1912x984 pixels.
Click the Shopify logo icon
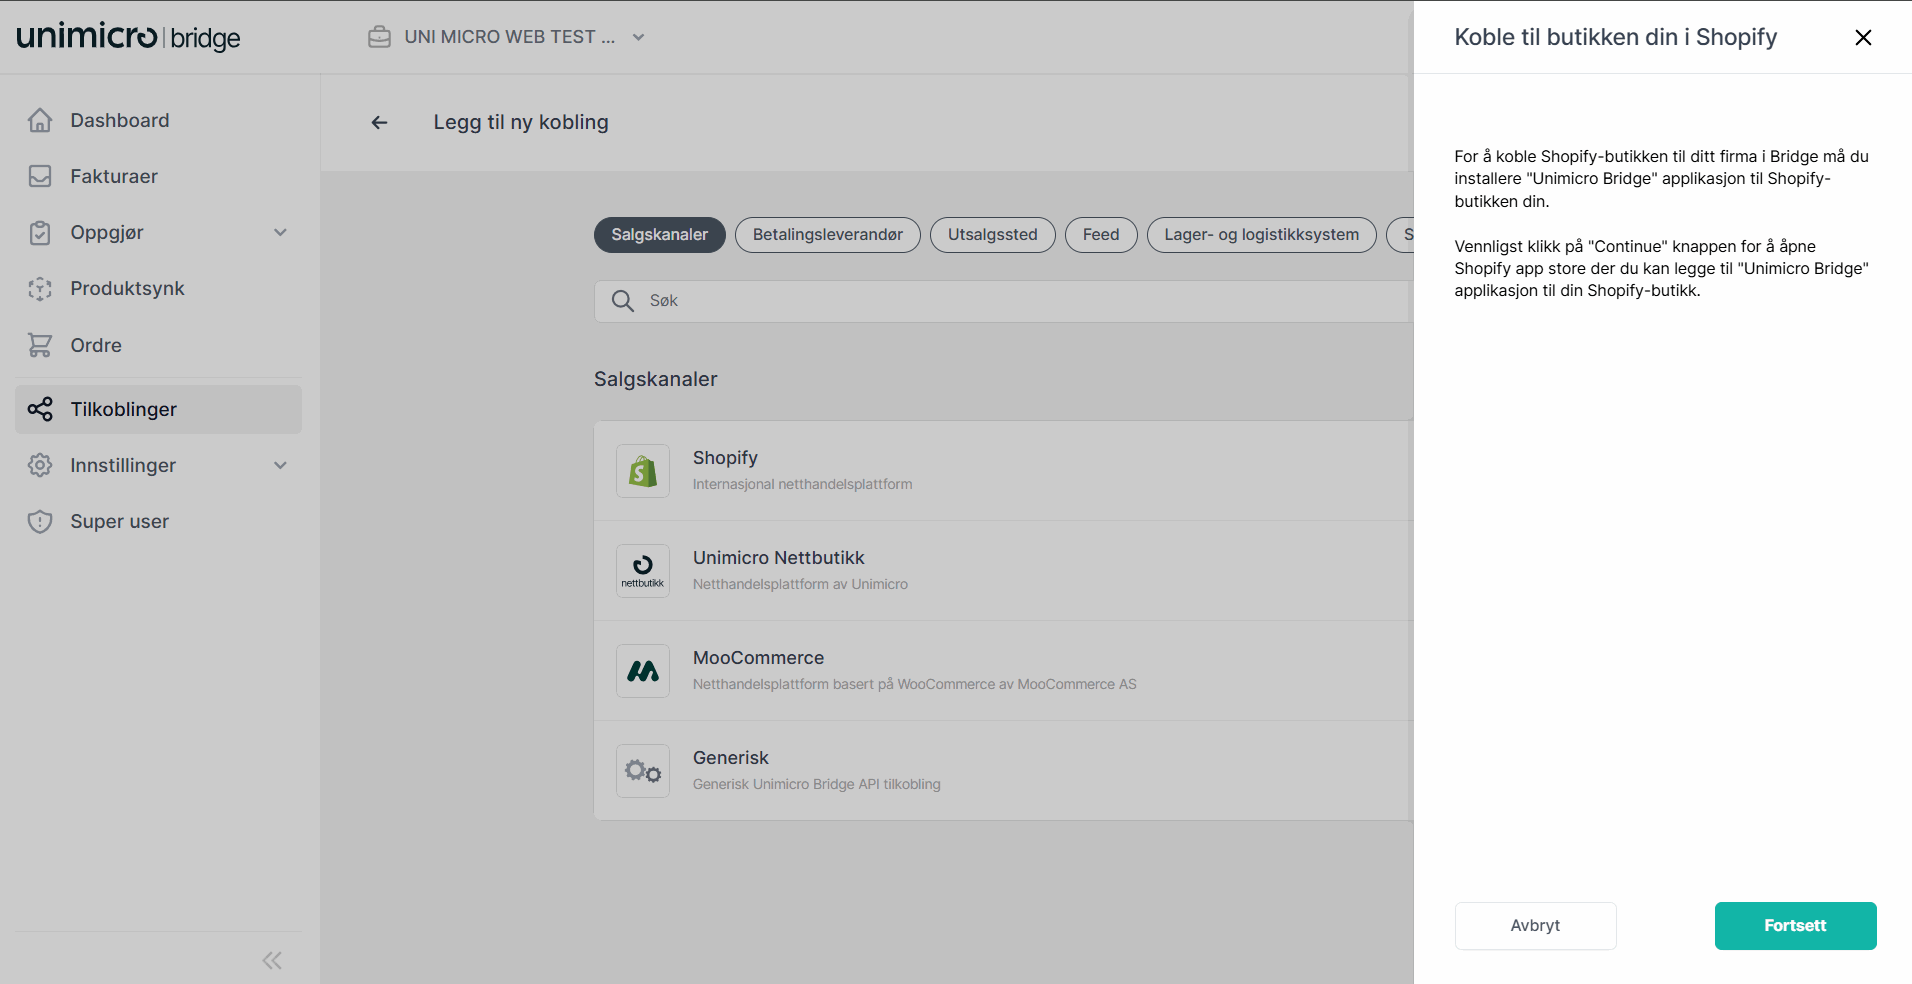[x=642, y=470]
